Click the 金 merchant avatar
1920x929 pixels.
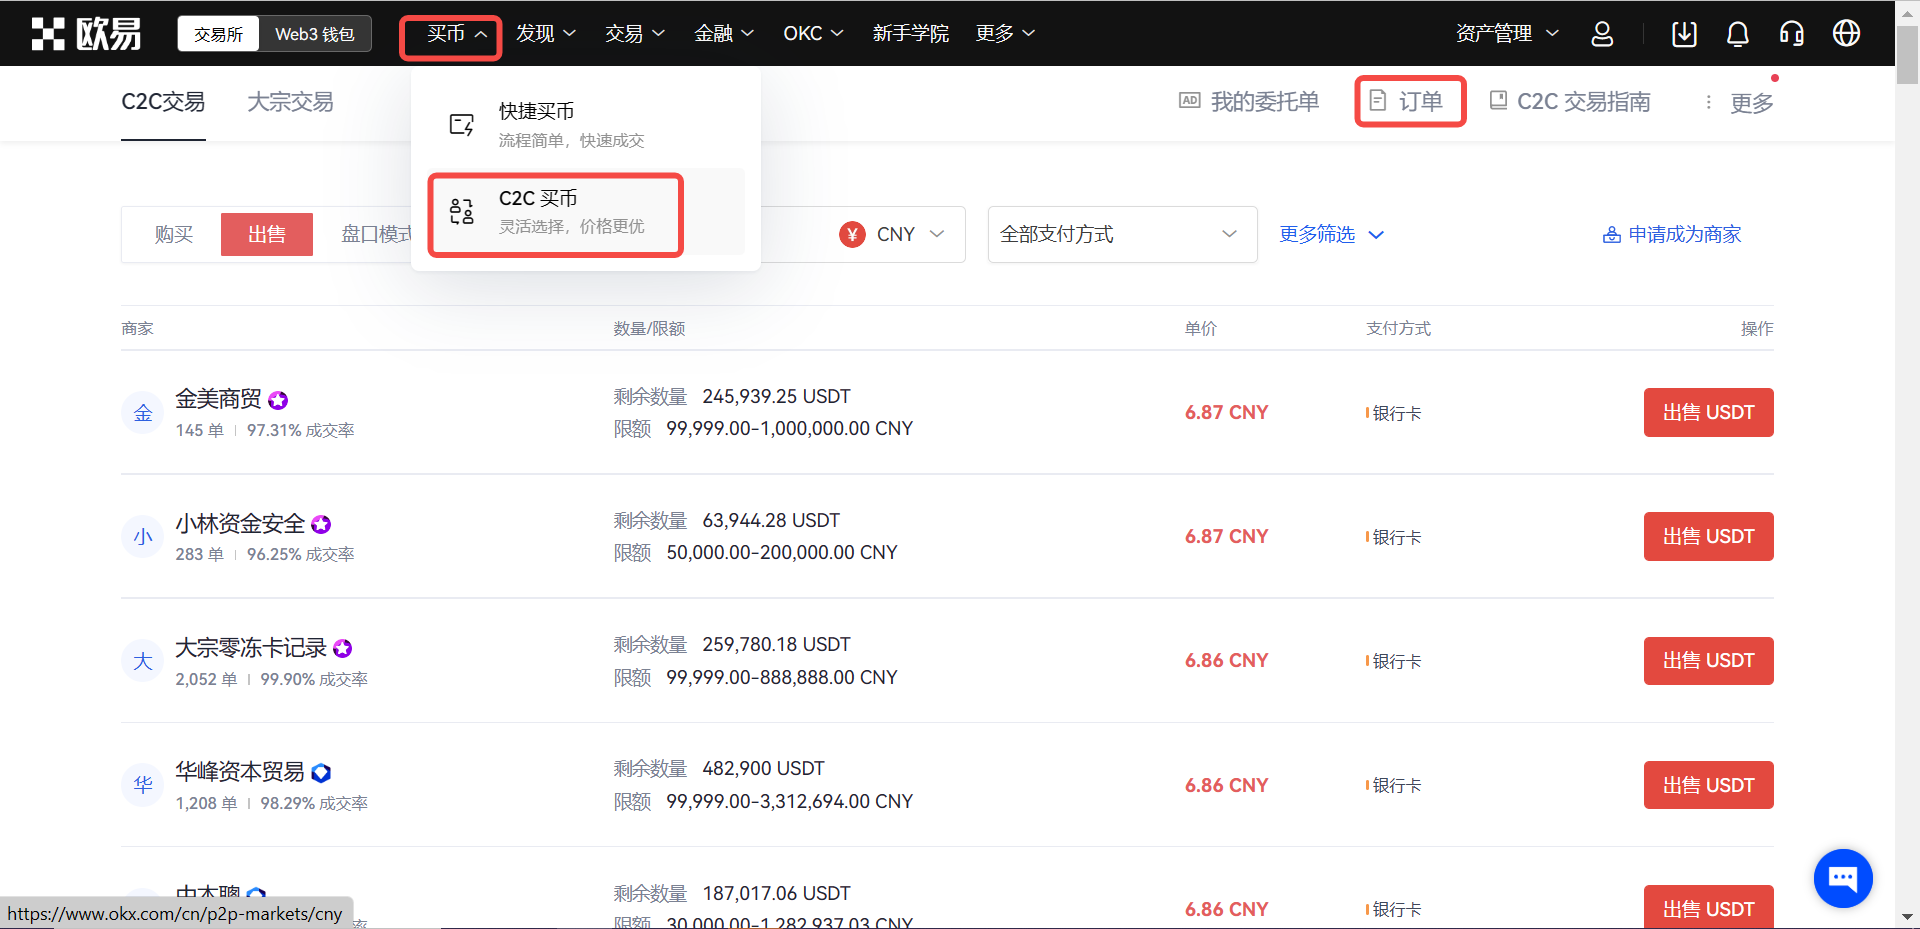tap(143, 412)
